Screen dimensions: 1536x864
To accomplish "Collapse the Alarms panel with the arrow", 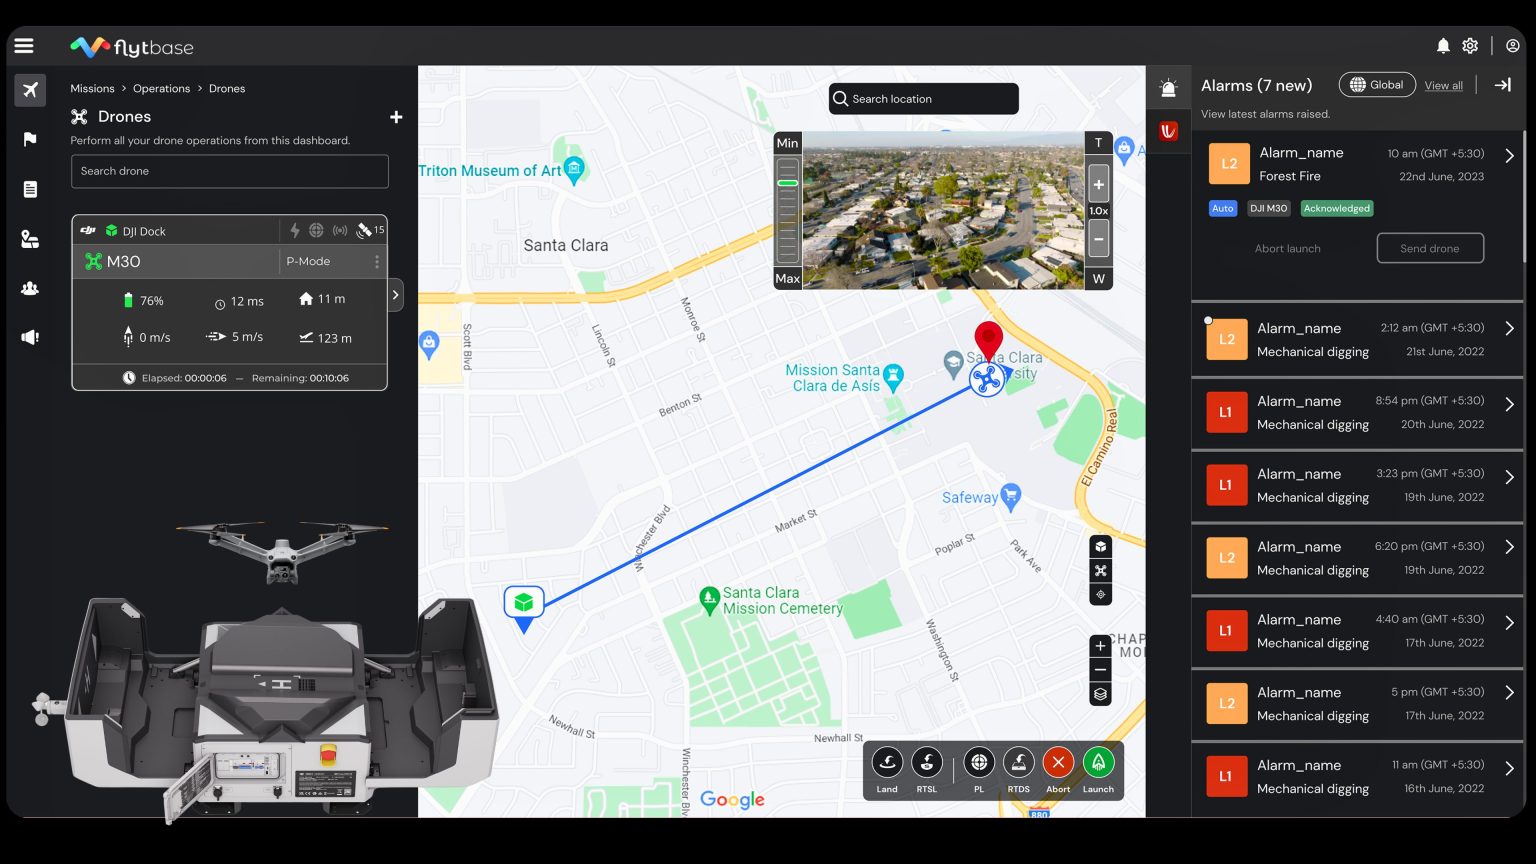I will point(1502,85).
